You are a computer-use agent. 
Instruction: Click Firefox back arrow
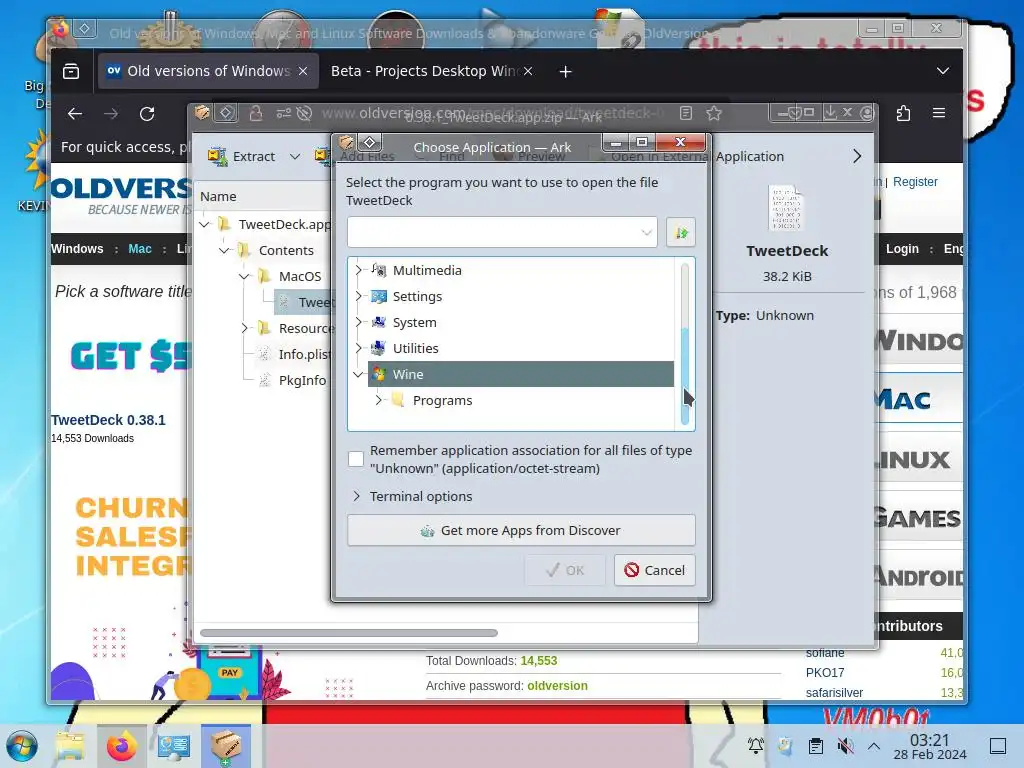[75, 114]
